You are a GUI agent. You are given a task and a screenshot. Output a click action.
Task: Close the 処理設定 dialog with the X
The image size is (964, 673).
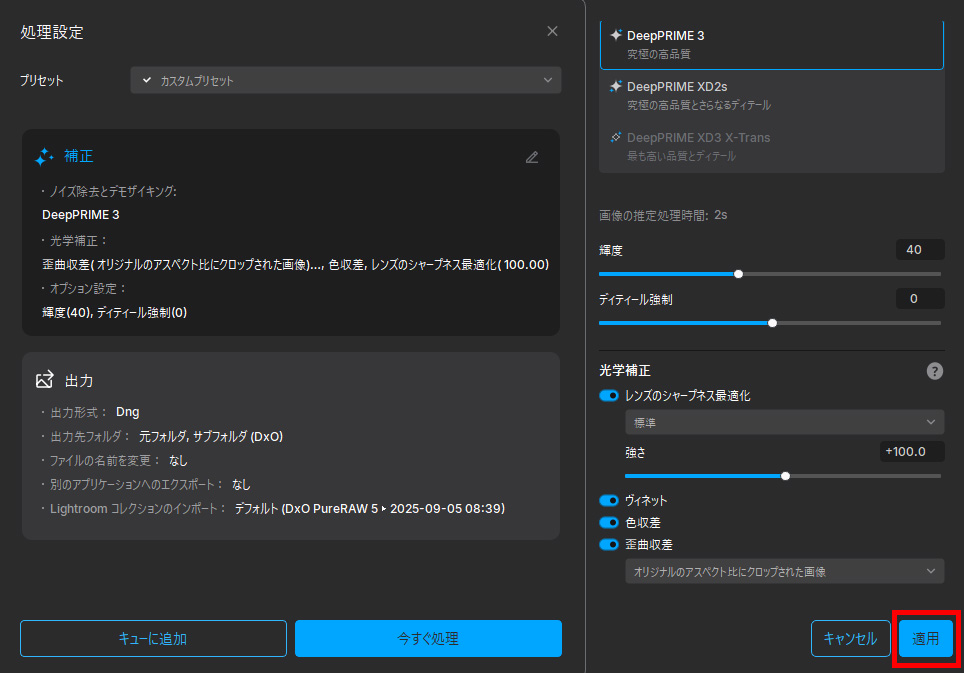(552, 31)
